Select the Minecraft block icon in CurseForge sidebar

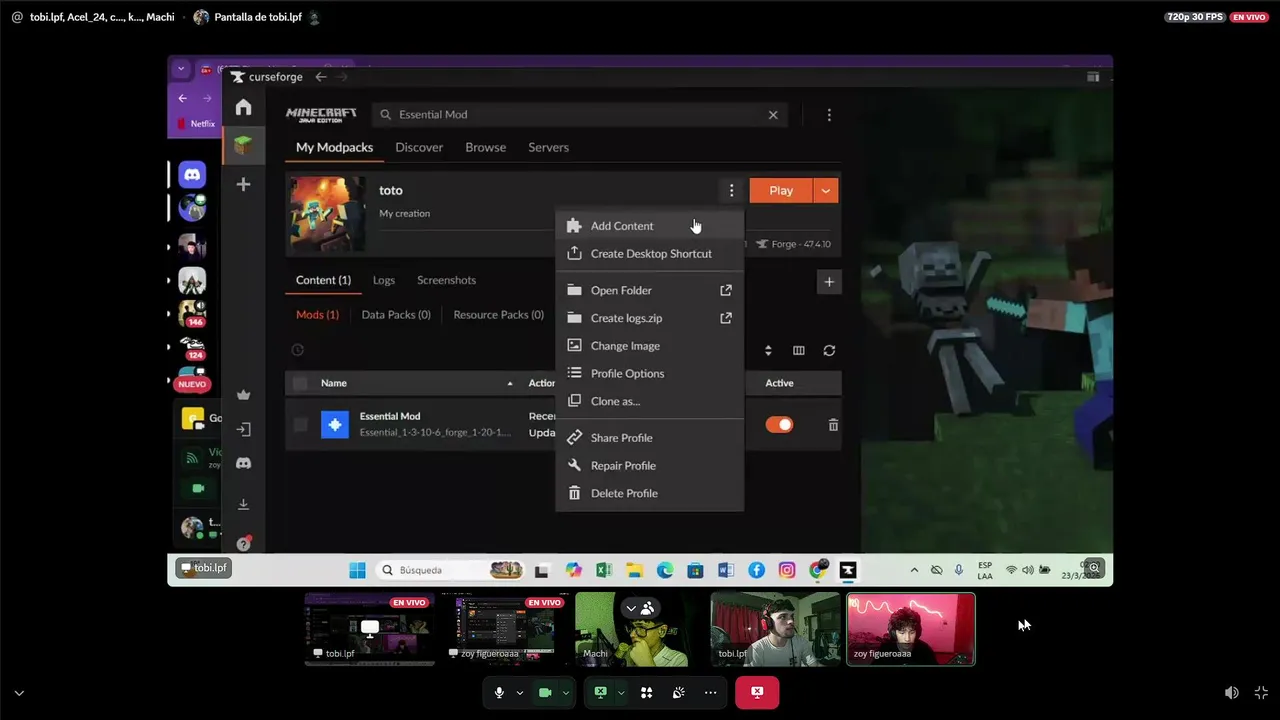pyautogui.click(x=243, y=146)
